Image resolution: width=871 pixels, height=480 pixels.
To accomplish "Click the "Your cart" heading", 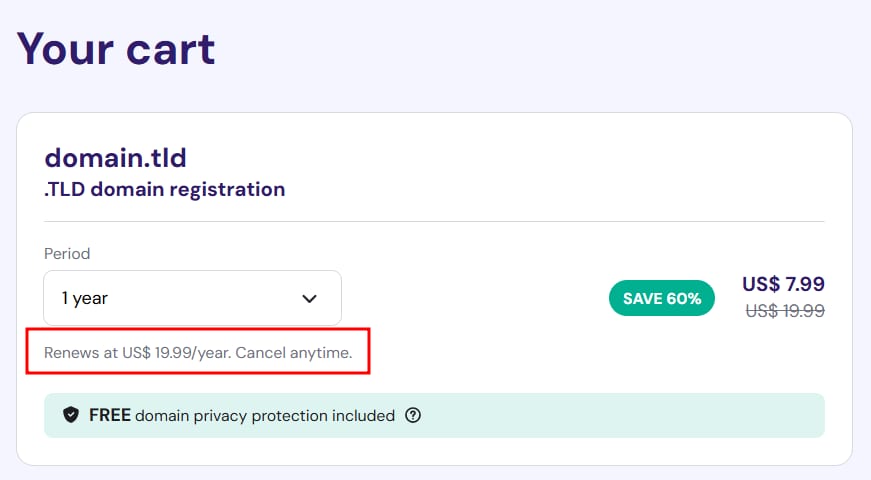I will click(116, 47).
